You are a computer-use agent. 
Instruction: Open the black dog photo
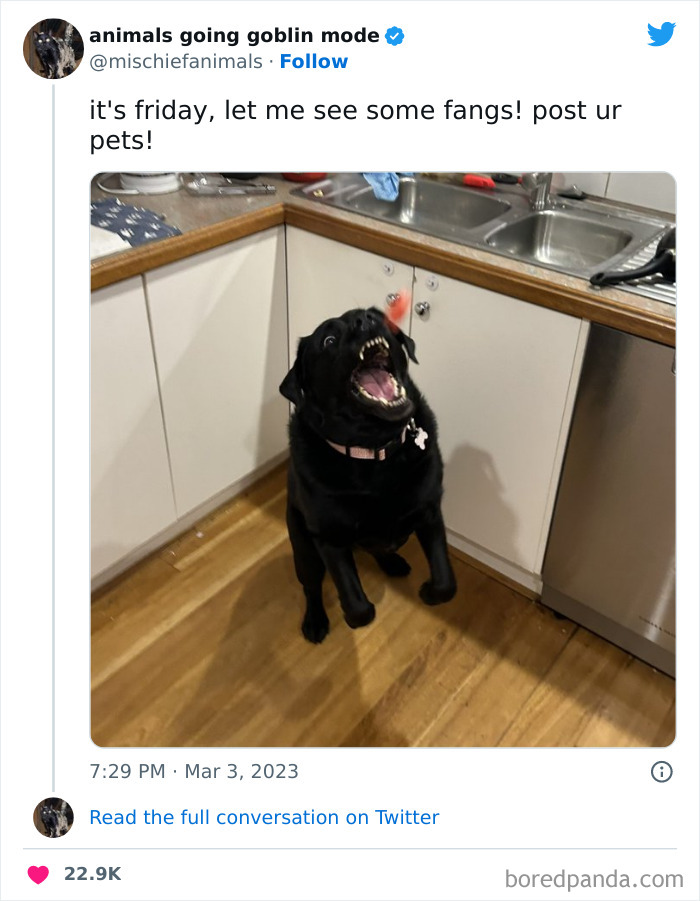383,460
